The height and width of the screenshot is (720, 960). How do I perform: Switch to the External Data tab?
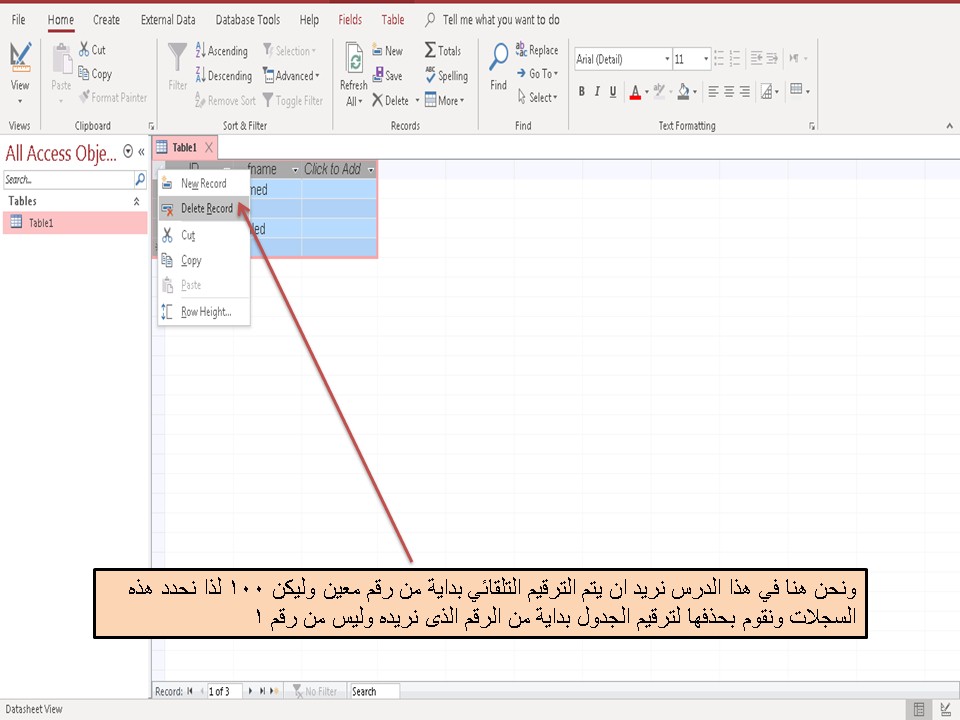[168, 20]
